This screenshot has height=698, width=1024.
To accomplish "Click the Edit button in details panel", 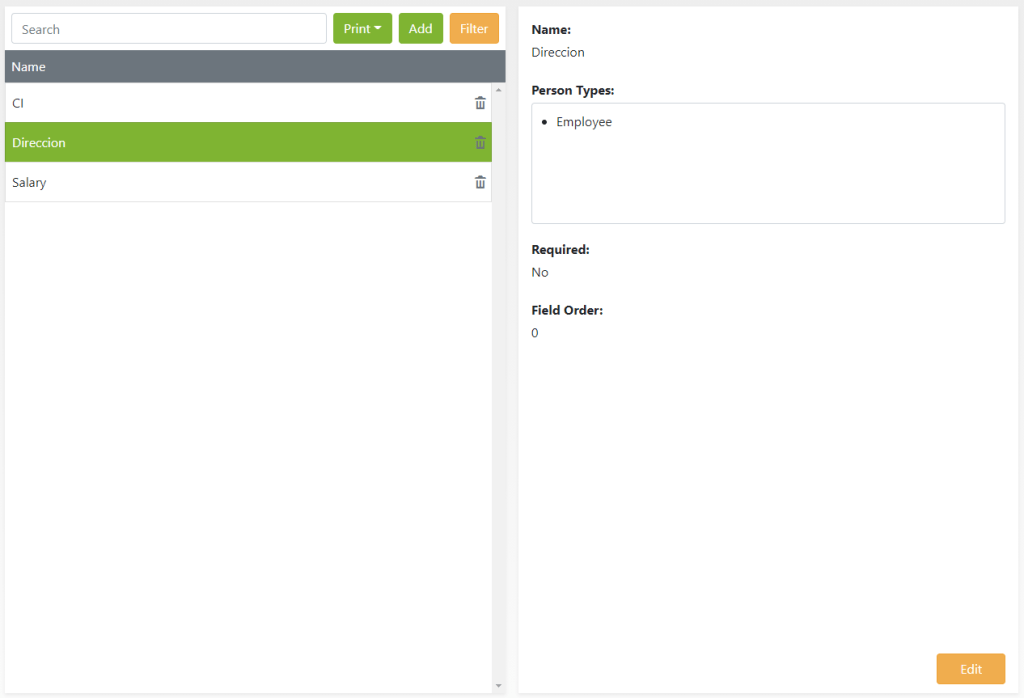I will [x=970, y=669].
